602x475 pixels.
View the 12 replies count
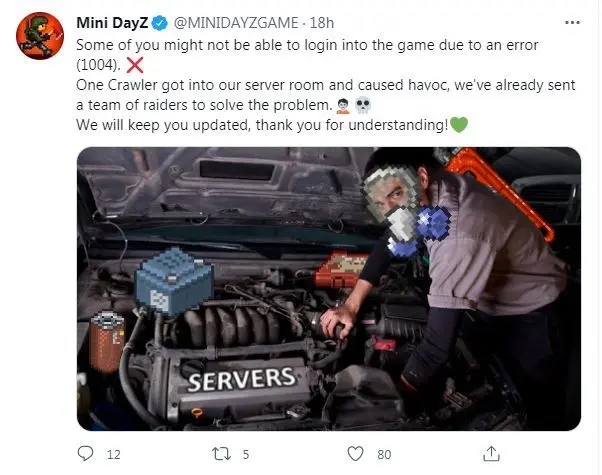coord(114,455)
